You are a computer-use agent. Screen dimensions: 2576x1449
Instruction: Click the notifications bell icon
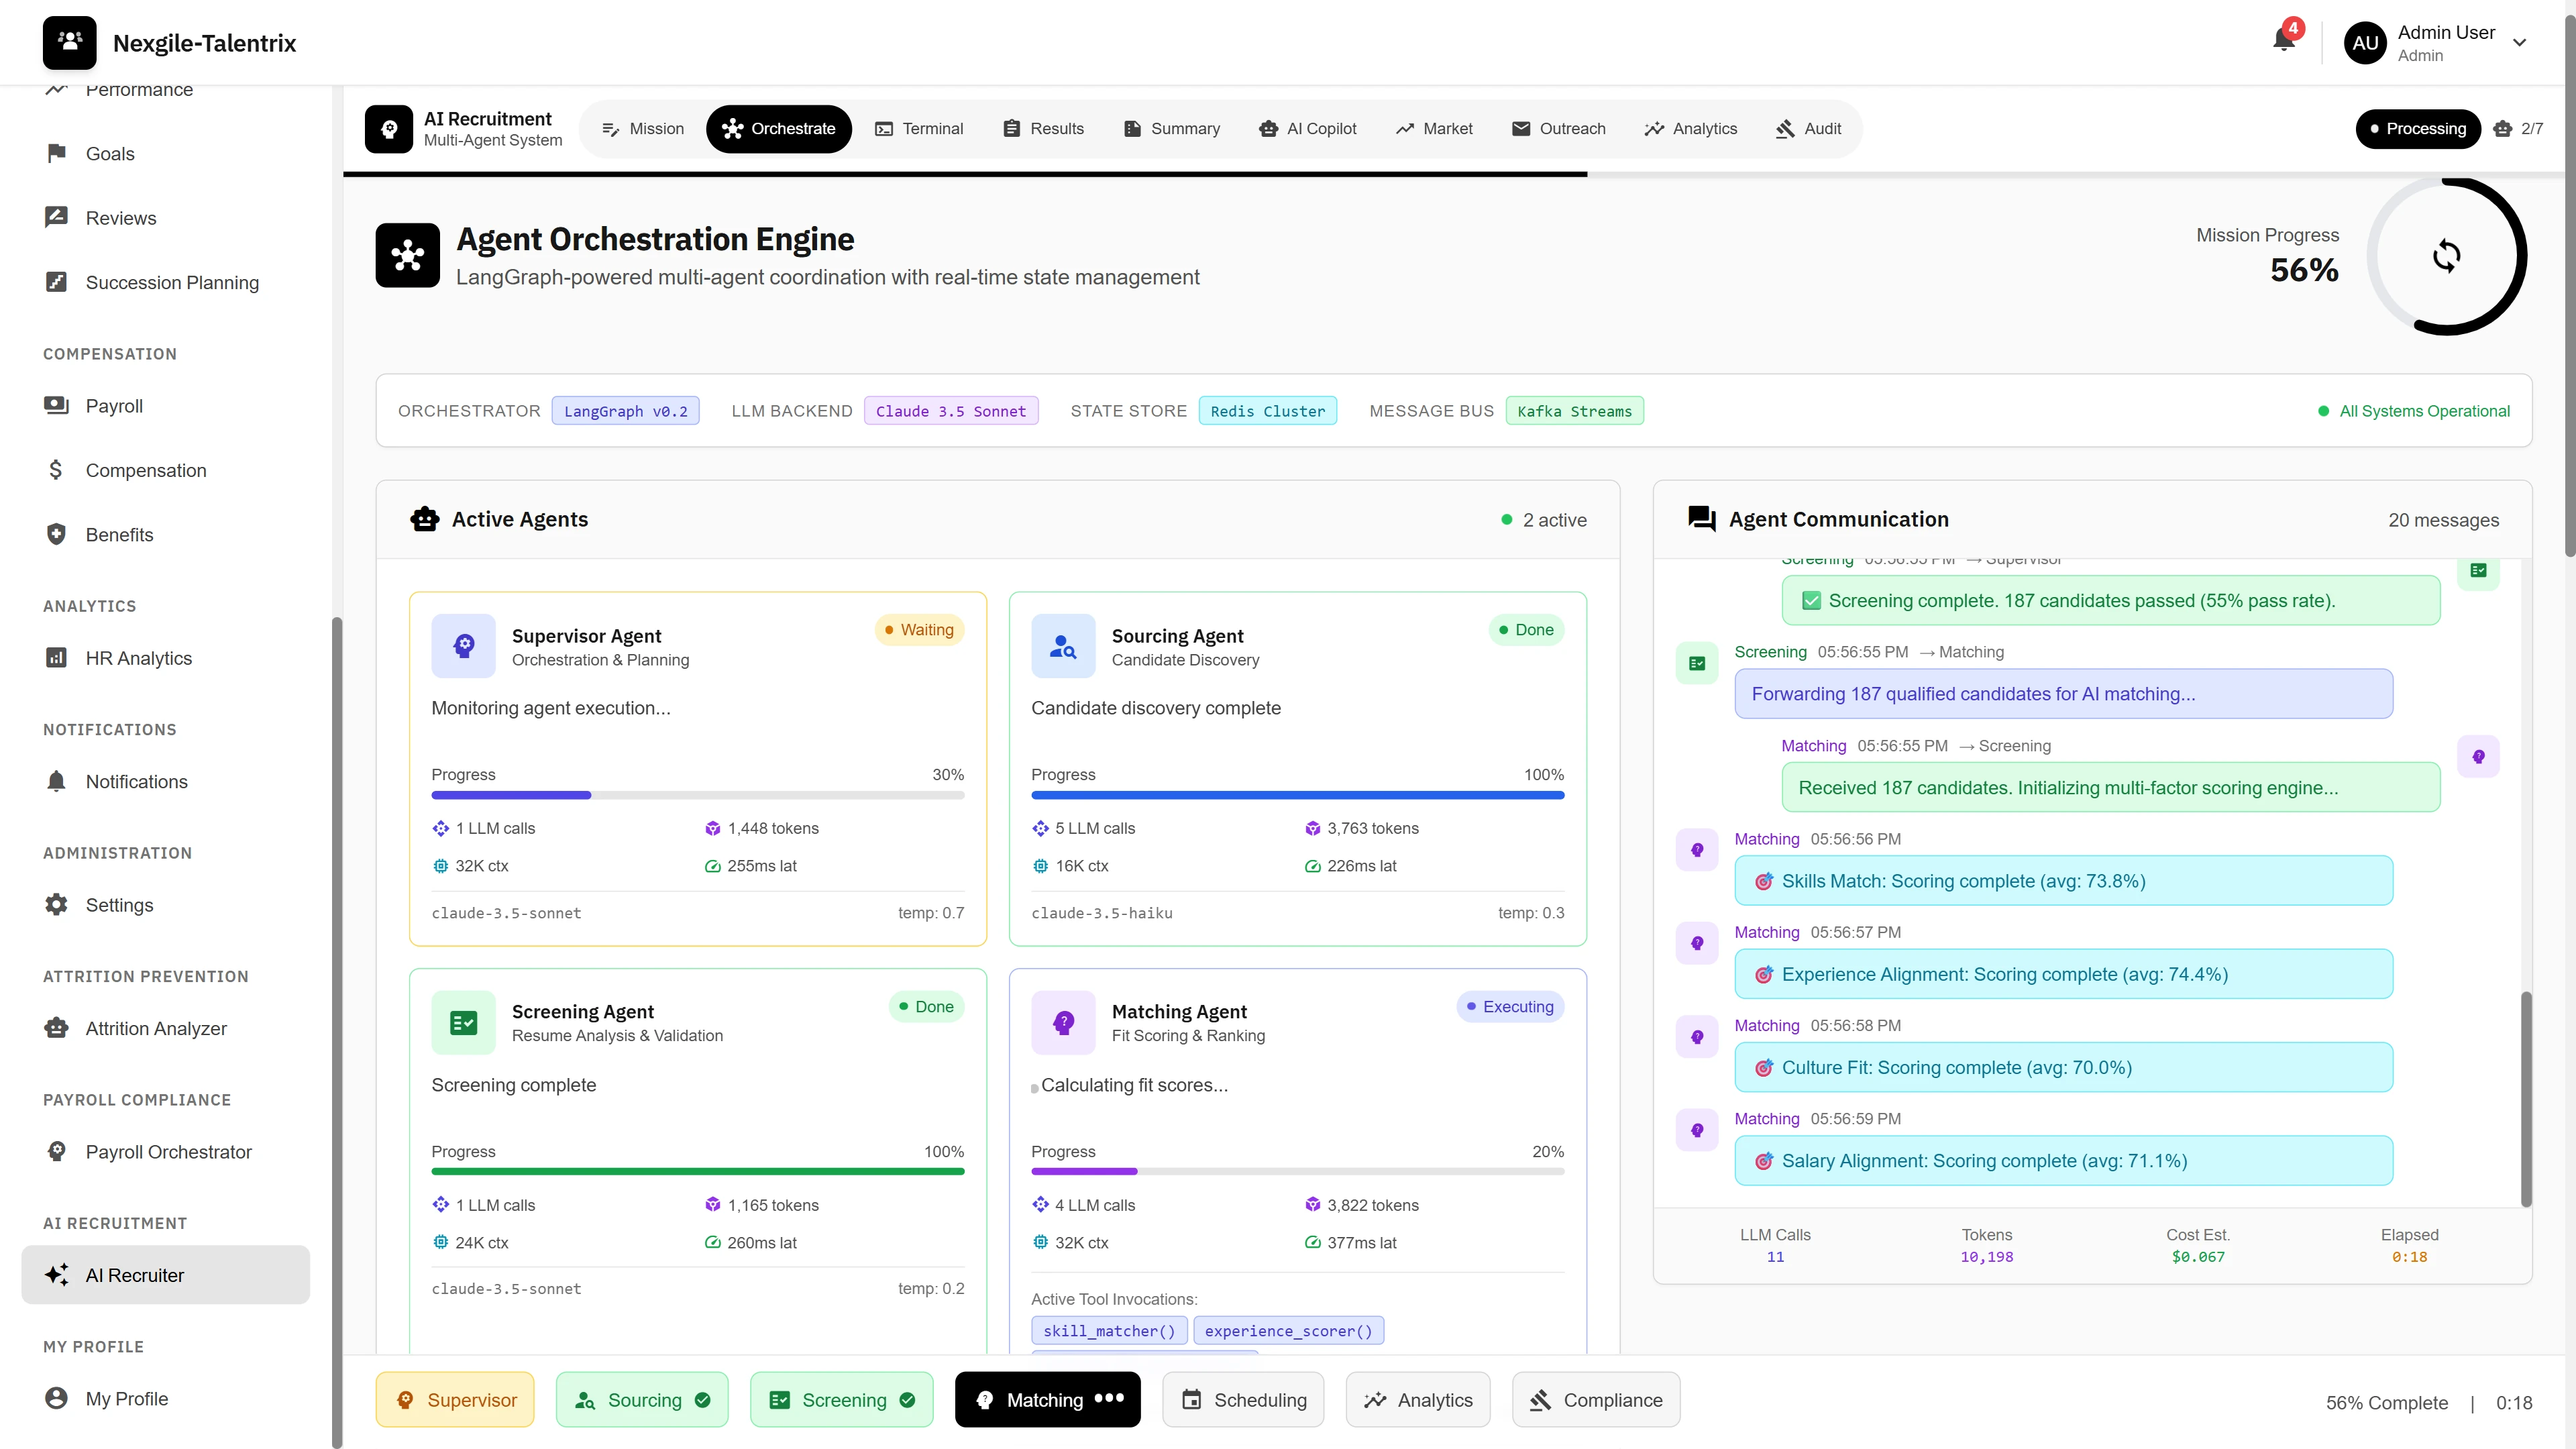(x=2285, y=40)
